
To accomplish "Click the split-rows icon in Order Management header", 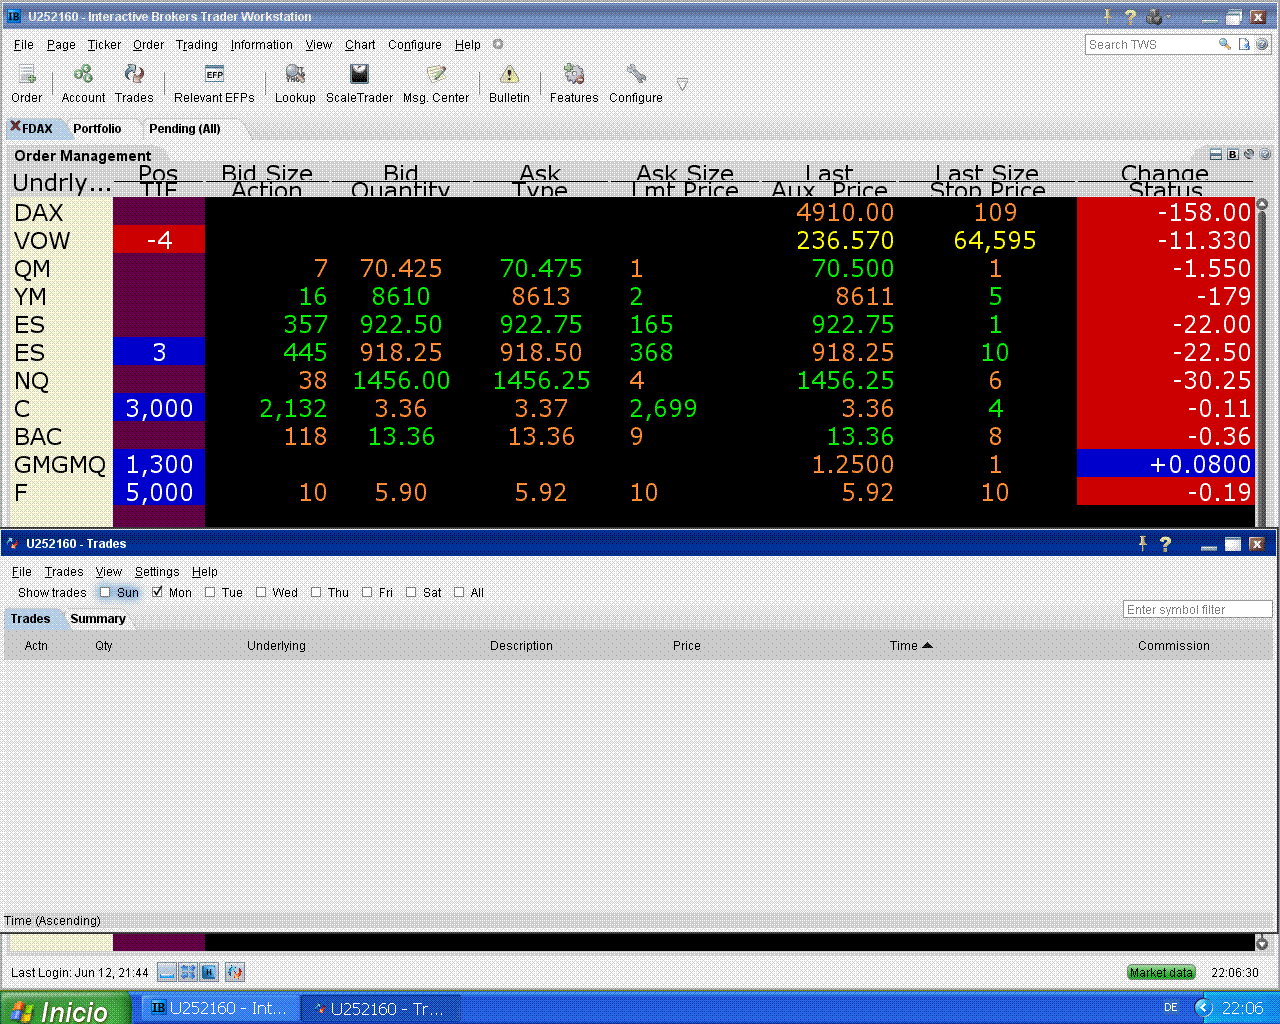I will (x=1216, y=154).
